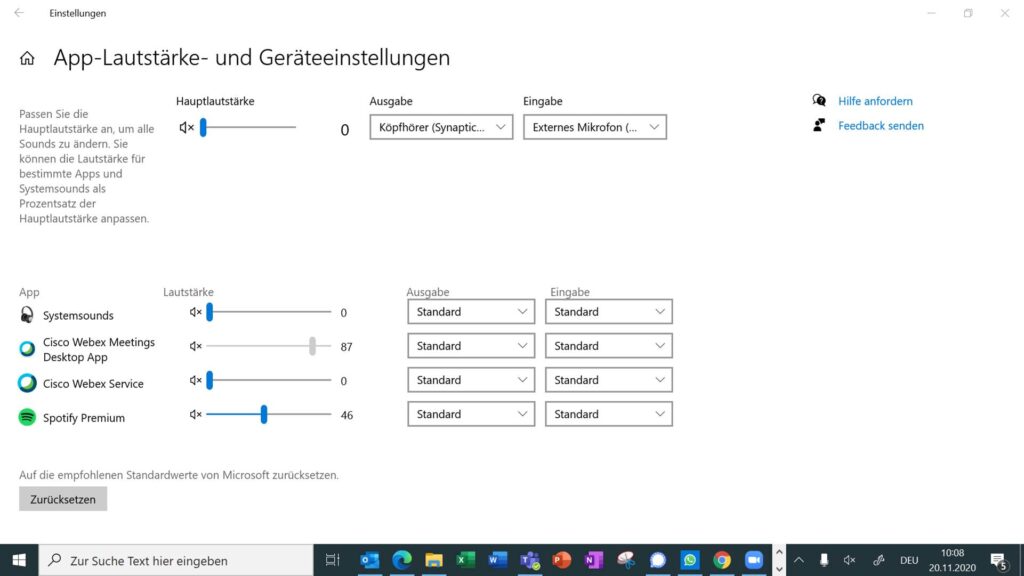
Task: Open Spotify Premium Eingabe dropdown
Action: coord(609,413)
